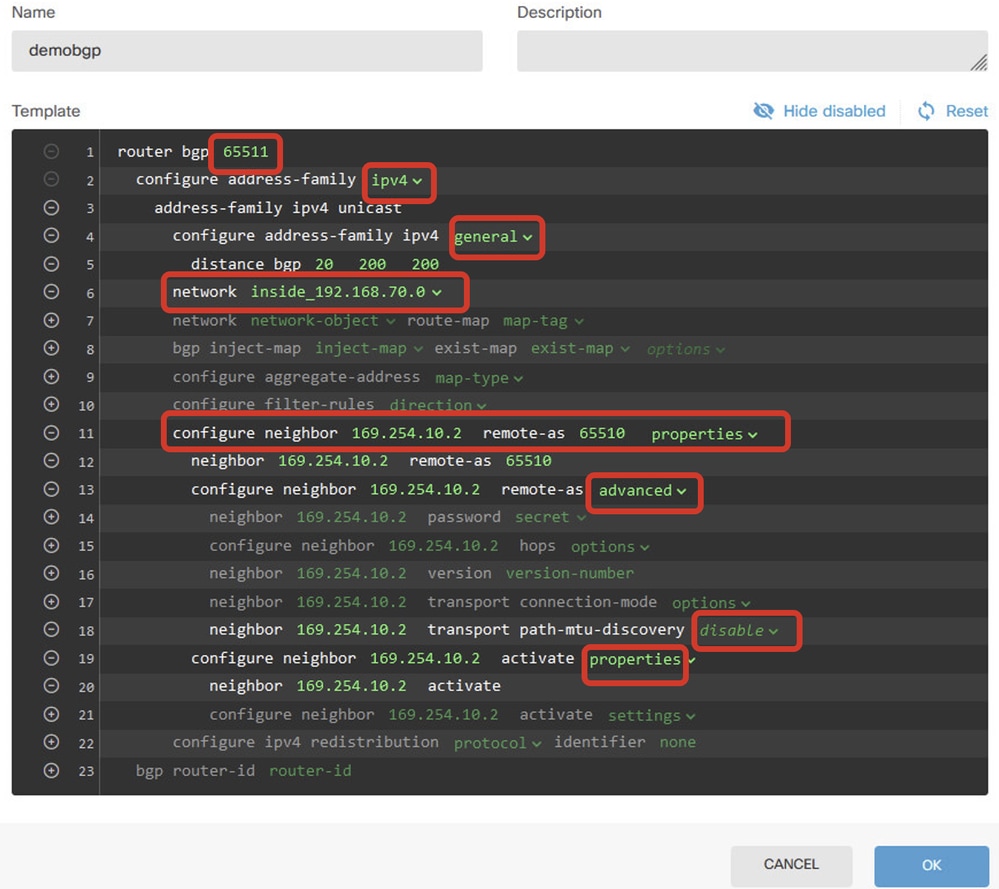Open the advanced dropdown on line 13
This screenshot has width=999, height=889.
642,490
